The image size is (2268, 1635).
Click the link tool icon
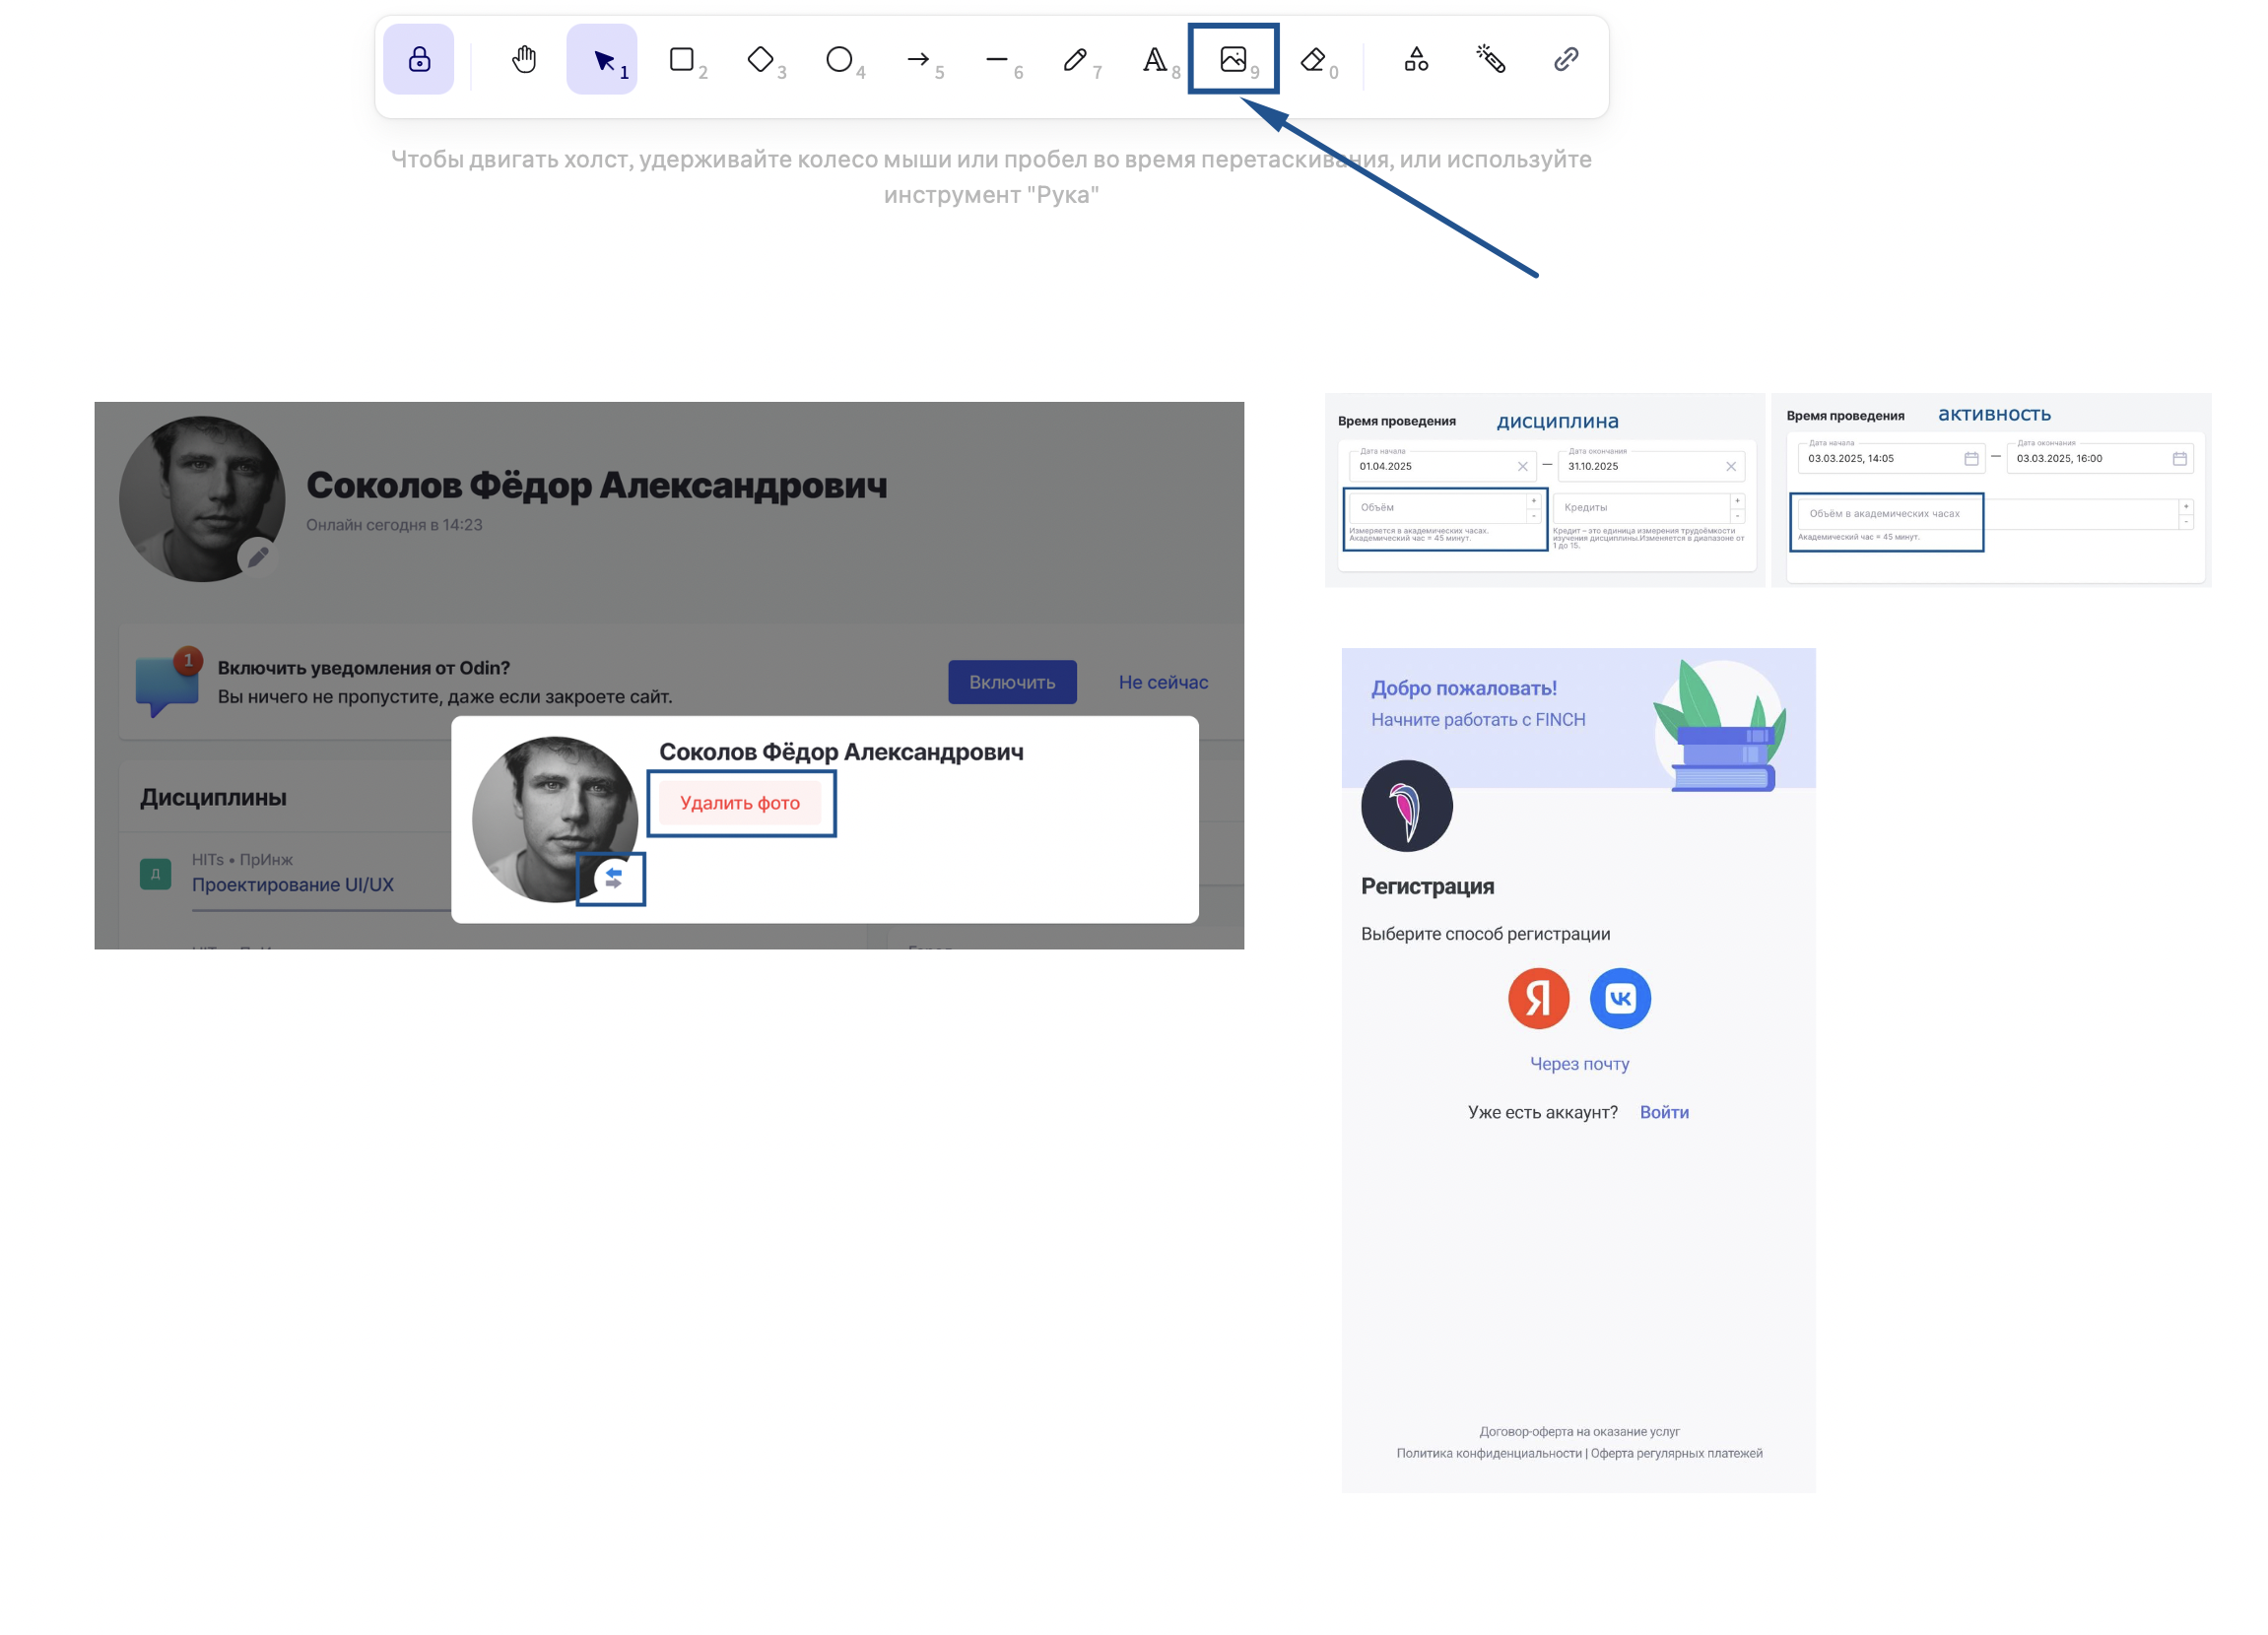click(1566, 59)
